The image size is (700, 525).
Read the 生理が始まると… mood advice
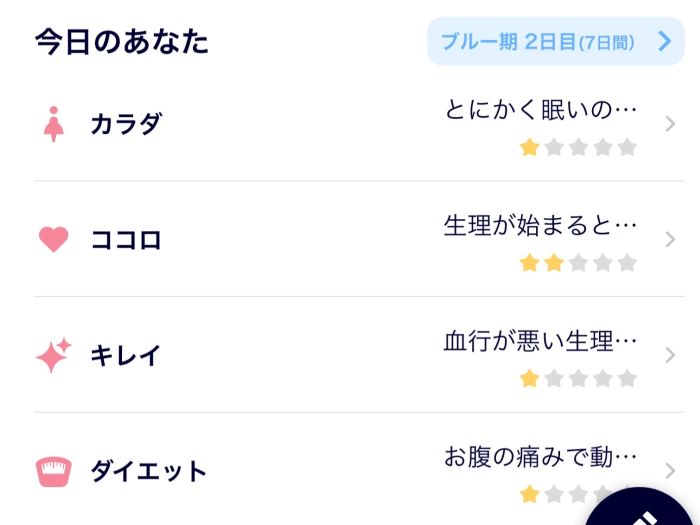click(540, 225)
